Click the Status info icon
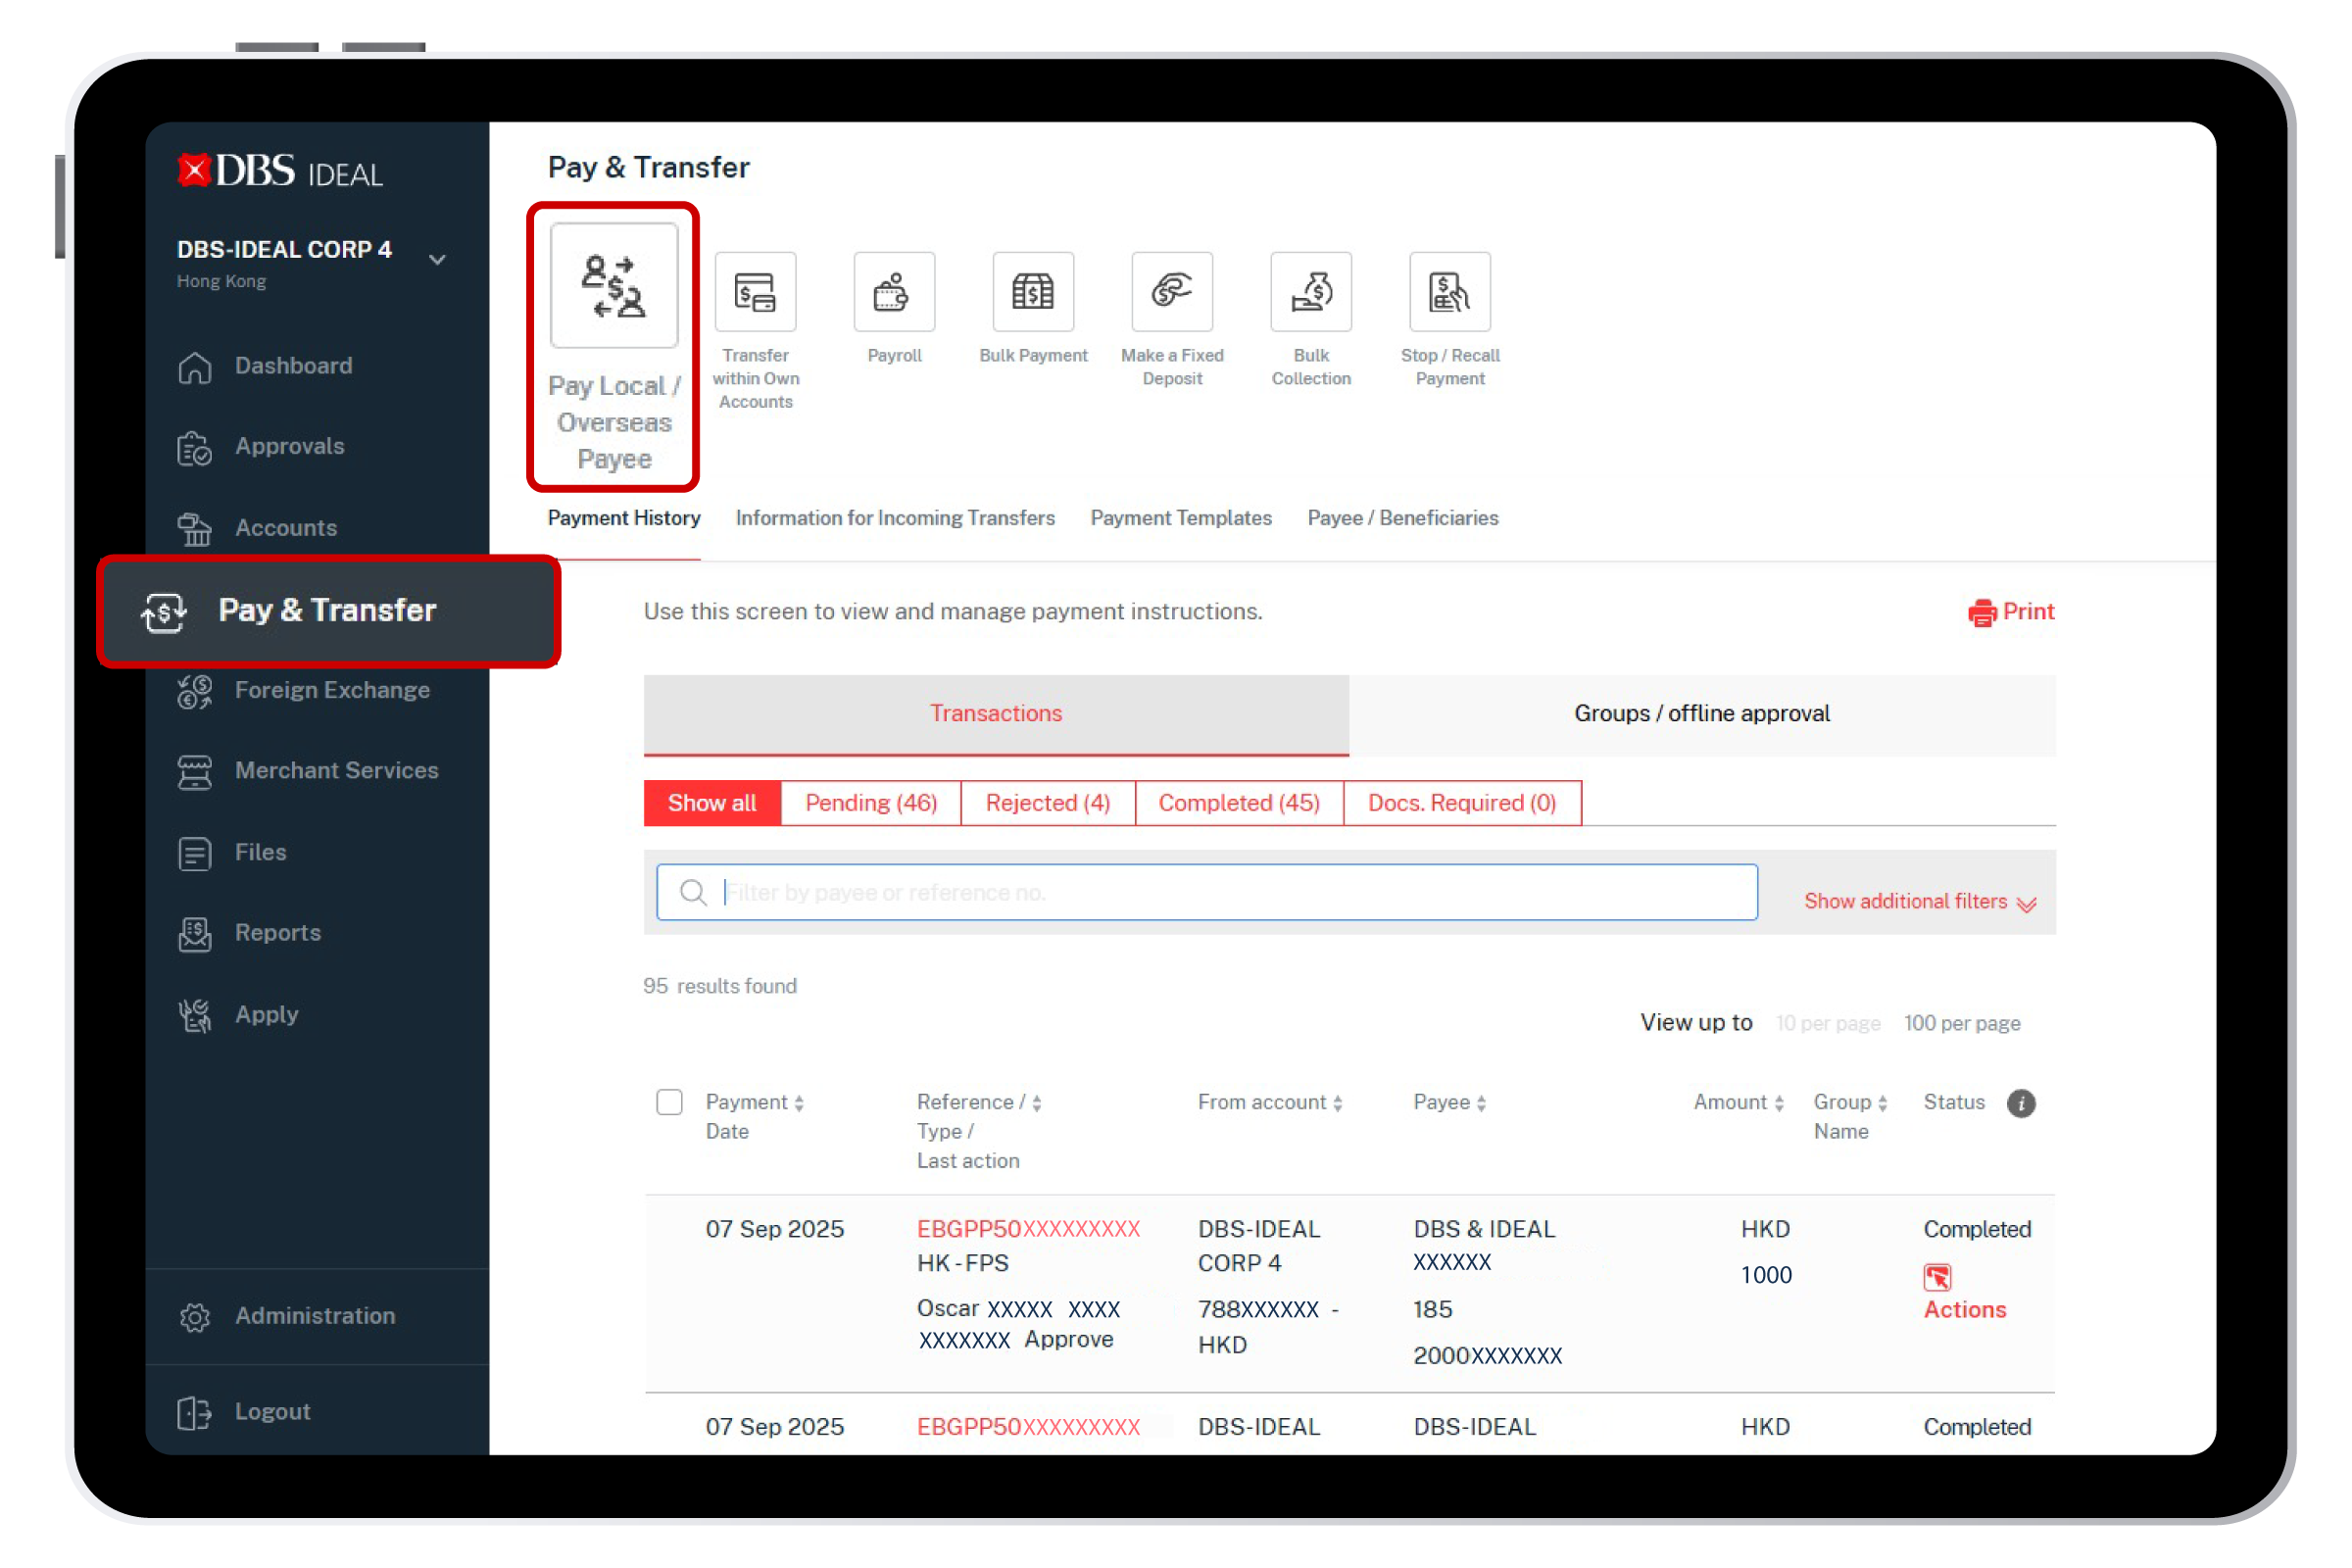 2020,1103
